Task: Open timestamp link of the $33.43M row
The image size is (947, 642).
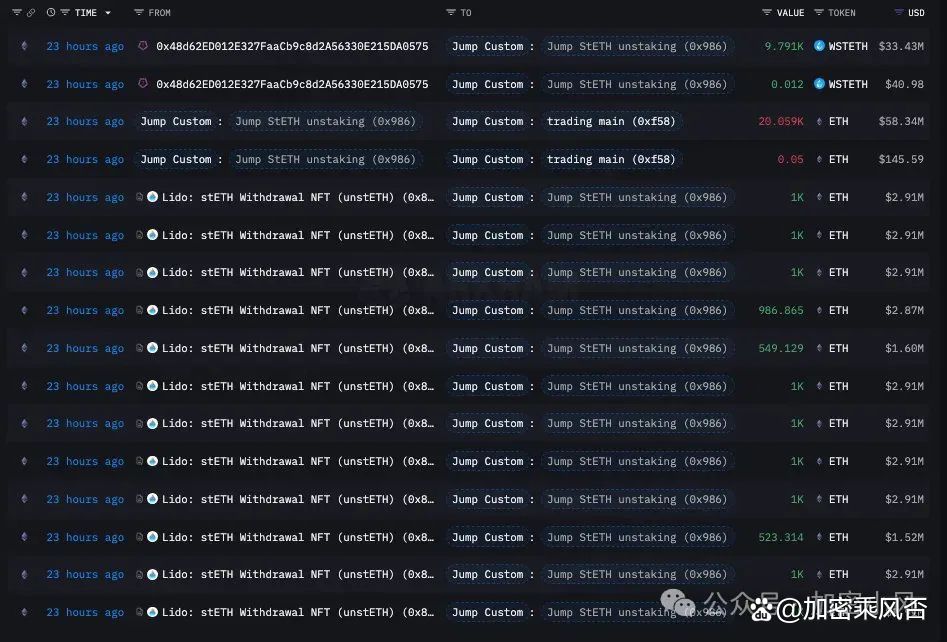Action: (85, 47)
